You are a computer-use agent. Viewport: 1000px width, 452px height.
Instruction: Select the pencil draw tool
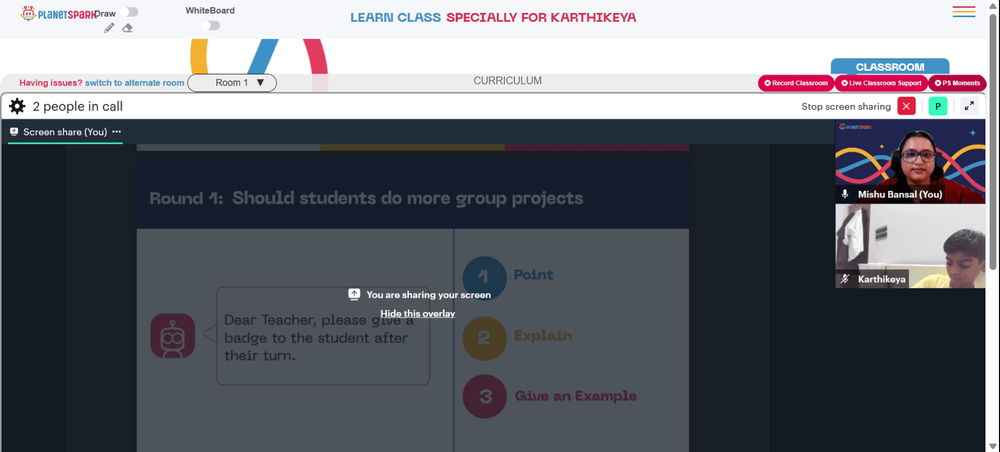pyautogui.click(x=109, y=28)
